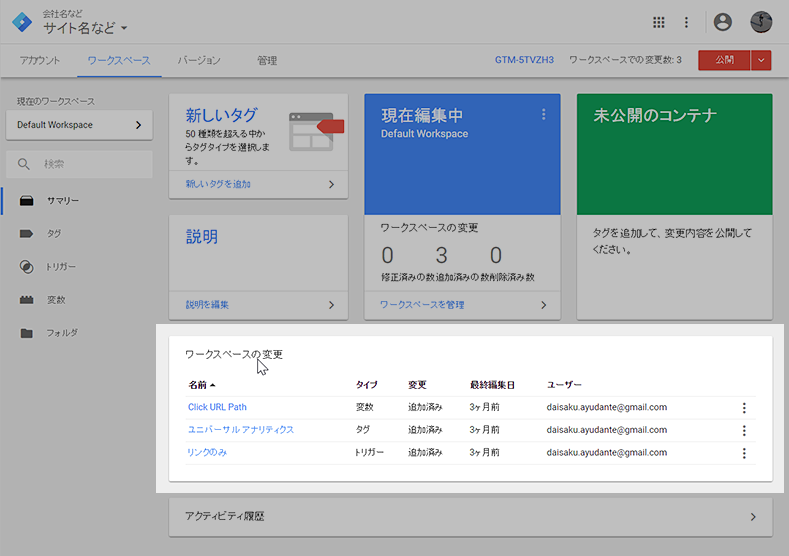
Task: Click the chevron beside 新しいタグを追加
Action: pyautogui.click(x=331, y=184)
